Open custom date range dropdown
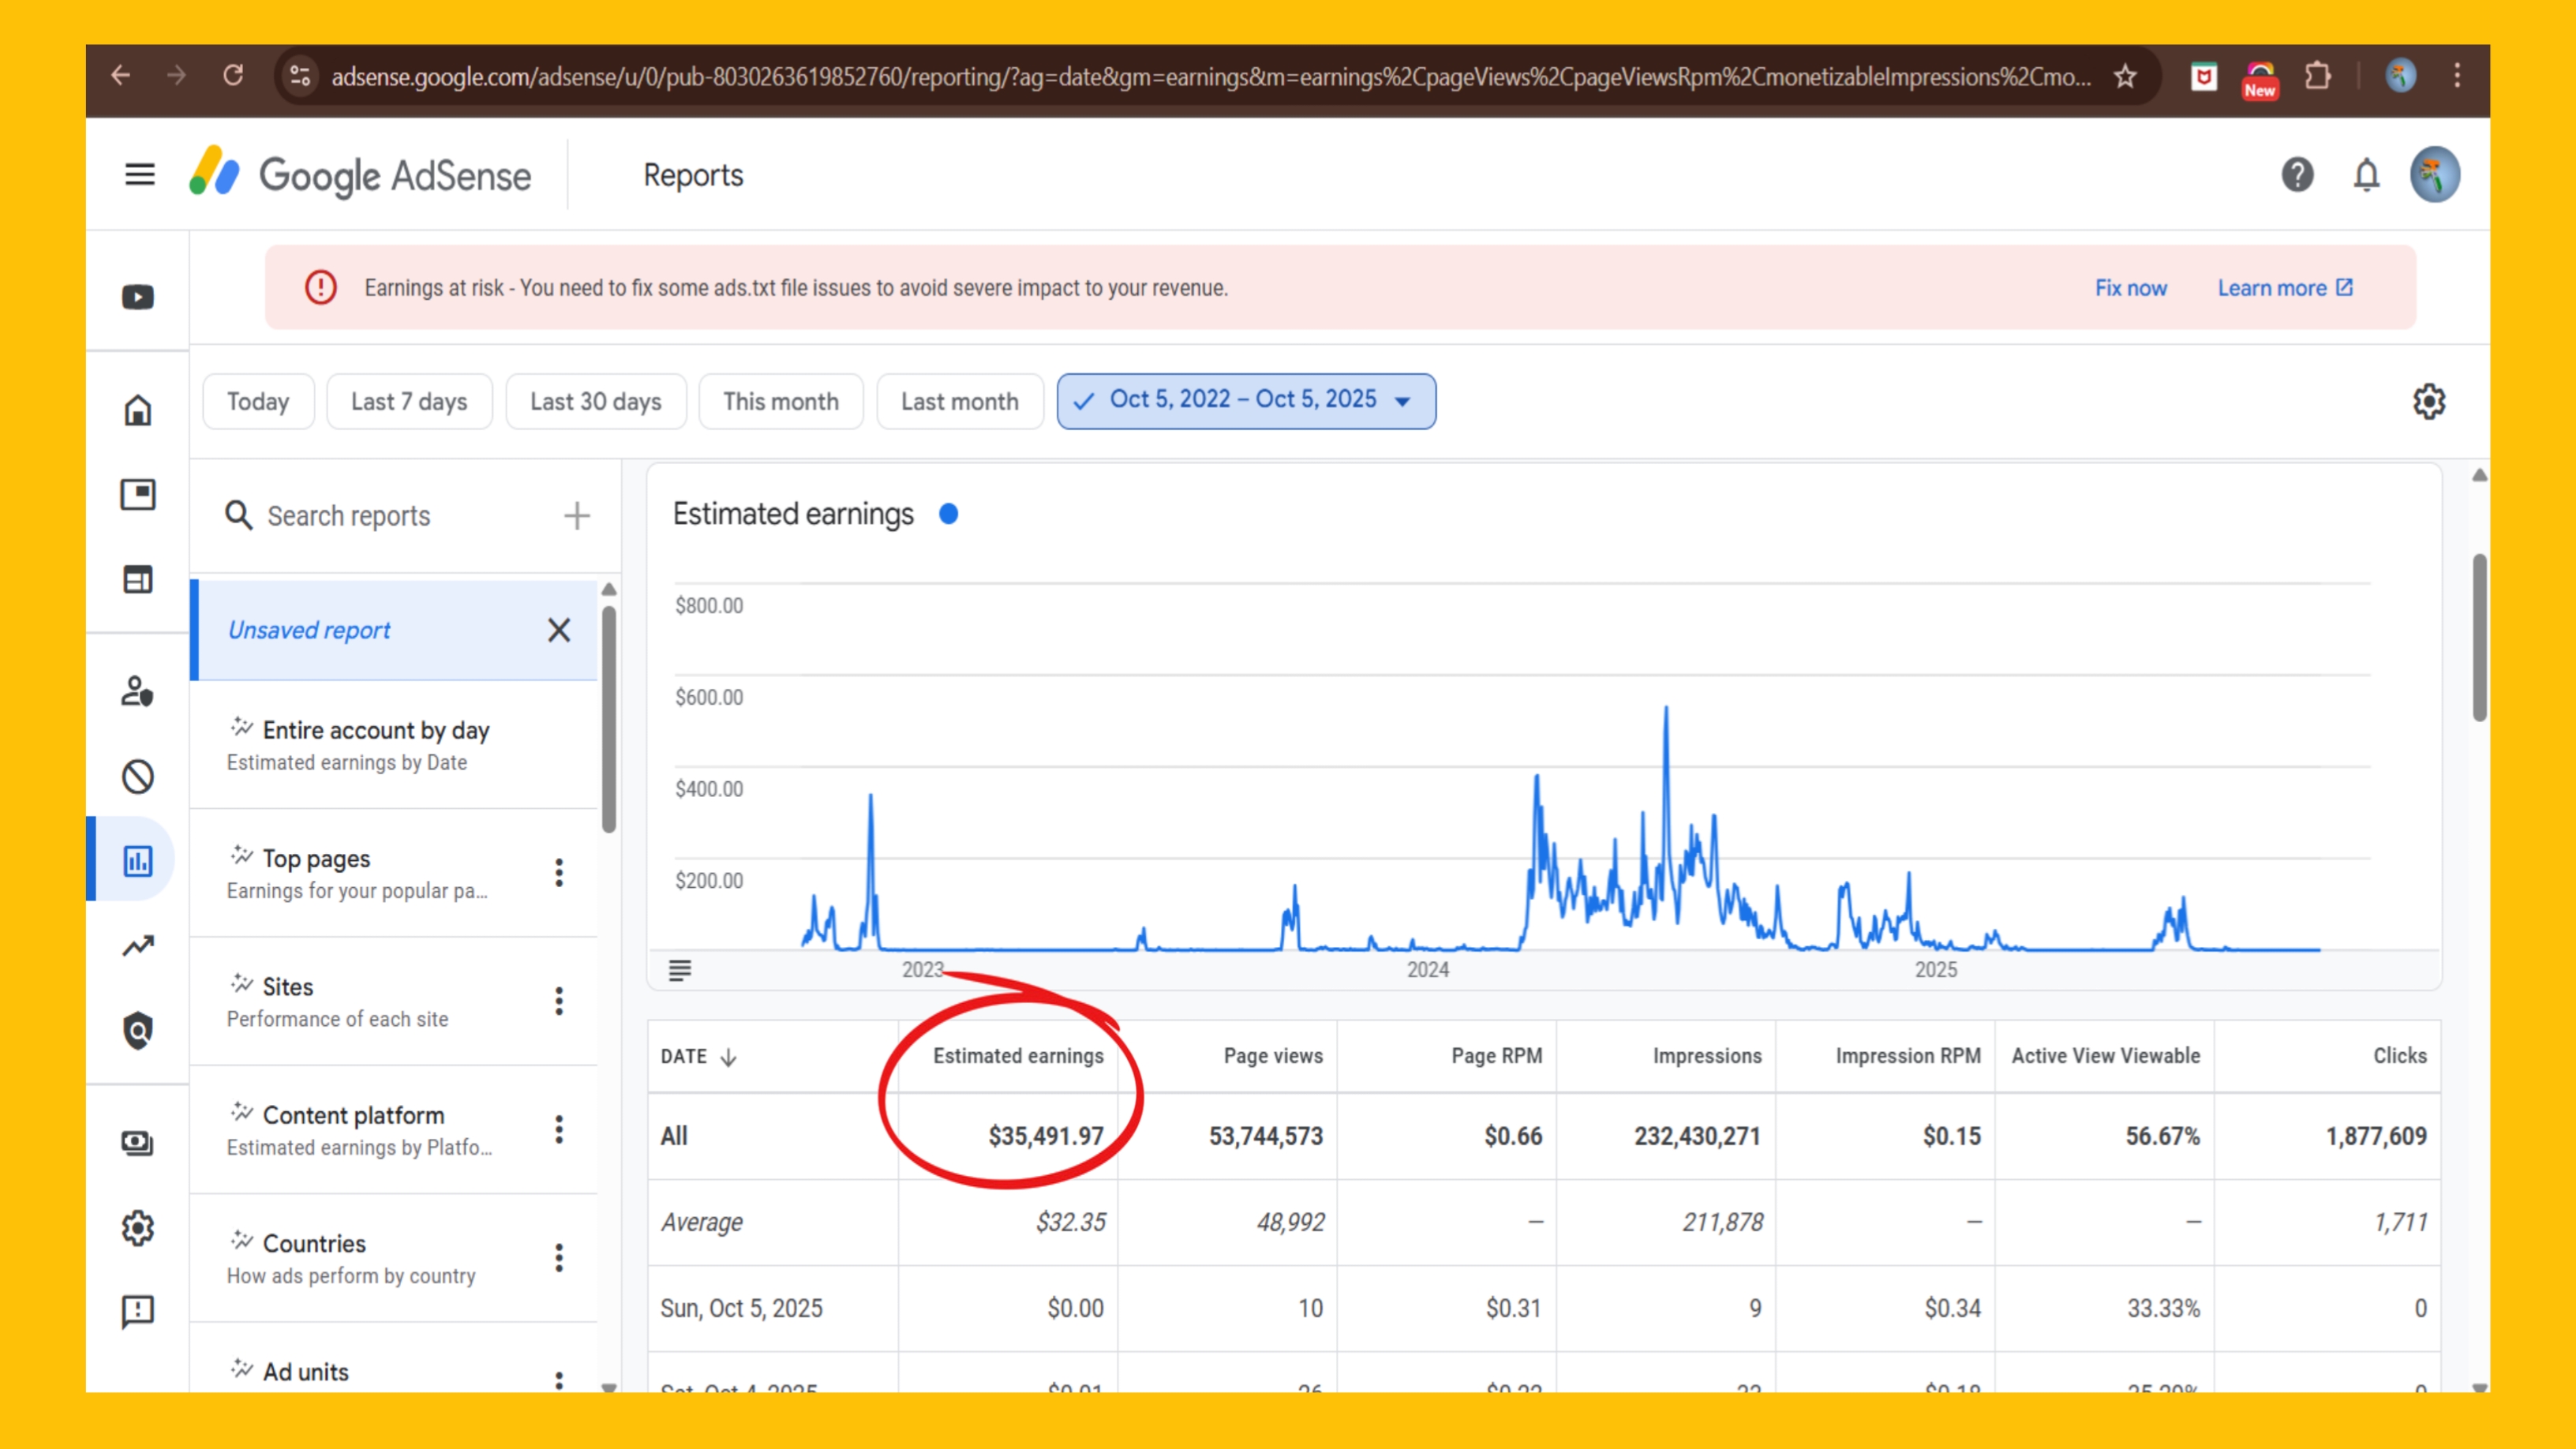The image size is (2576, 1449). 1245,401
